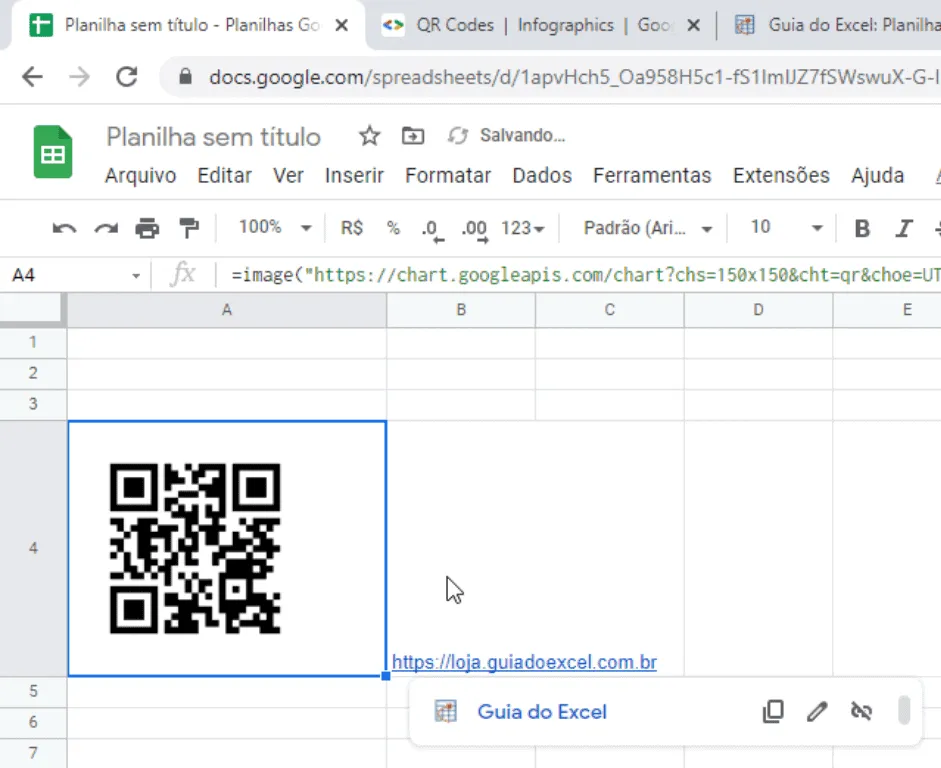Star the Planilha sem título document

pyautogui.click(x=369, y=136)
